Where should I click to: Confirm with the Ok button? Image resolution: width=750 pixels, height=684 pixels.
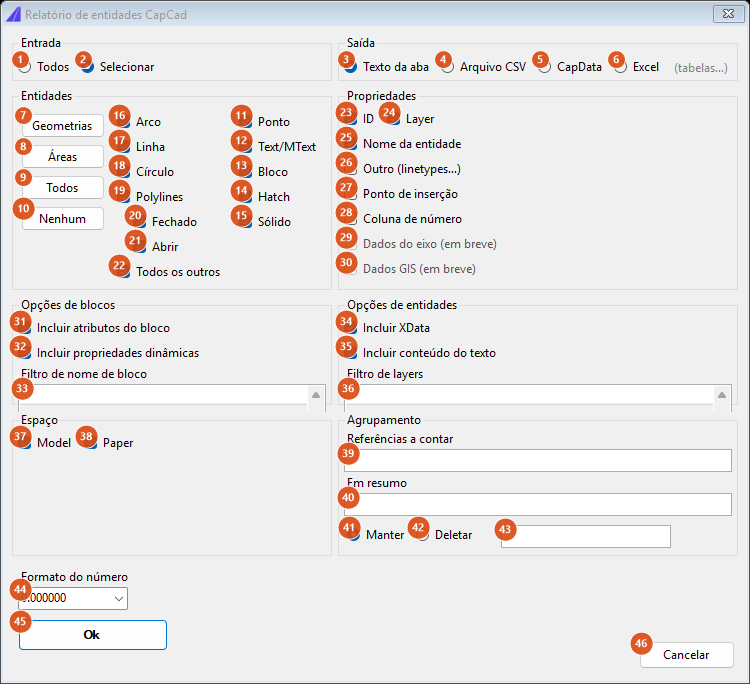[x=93, y=635]
